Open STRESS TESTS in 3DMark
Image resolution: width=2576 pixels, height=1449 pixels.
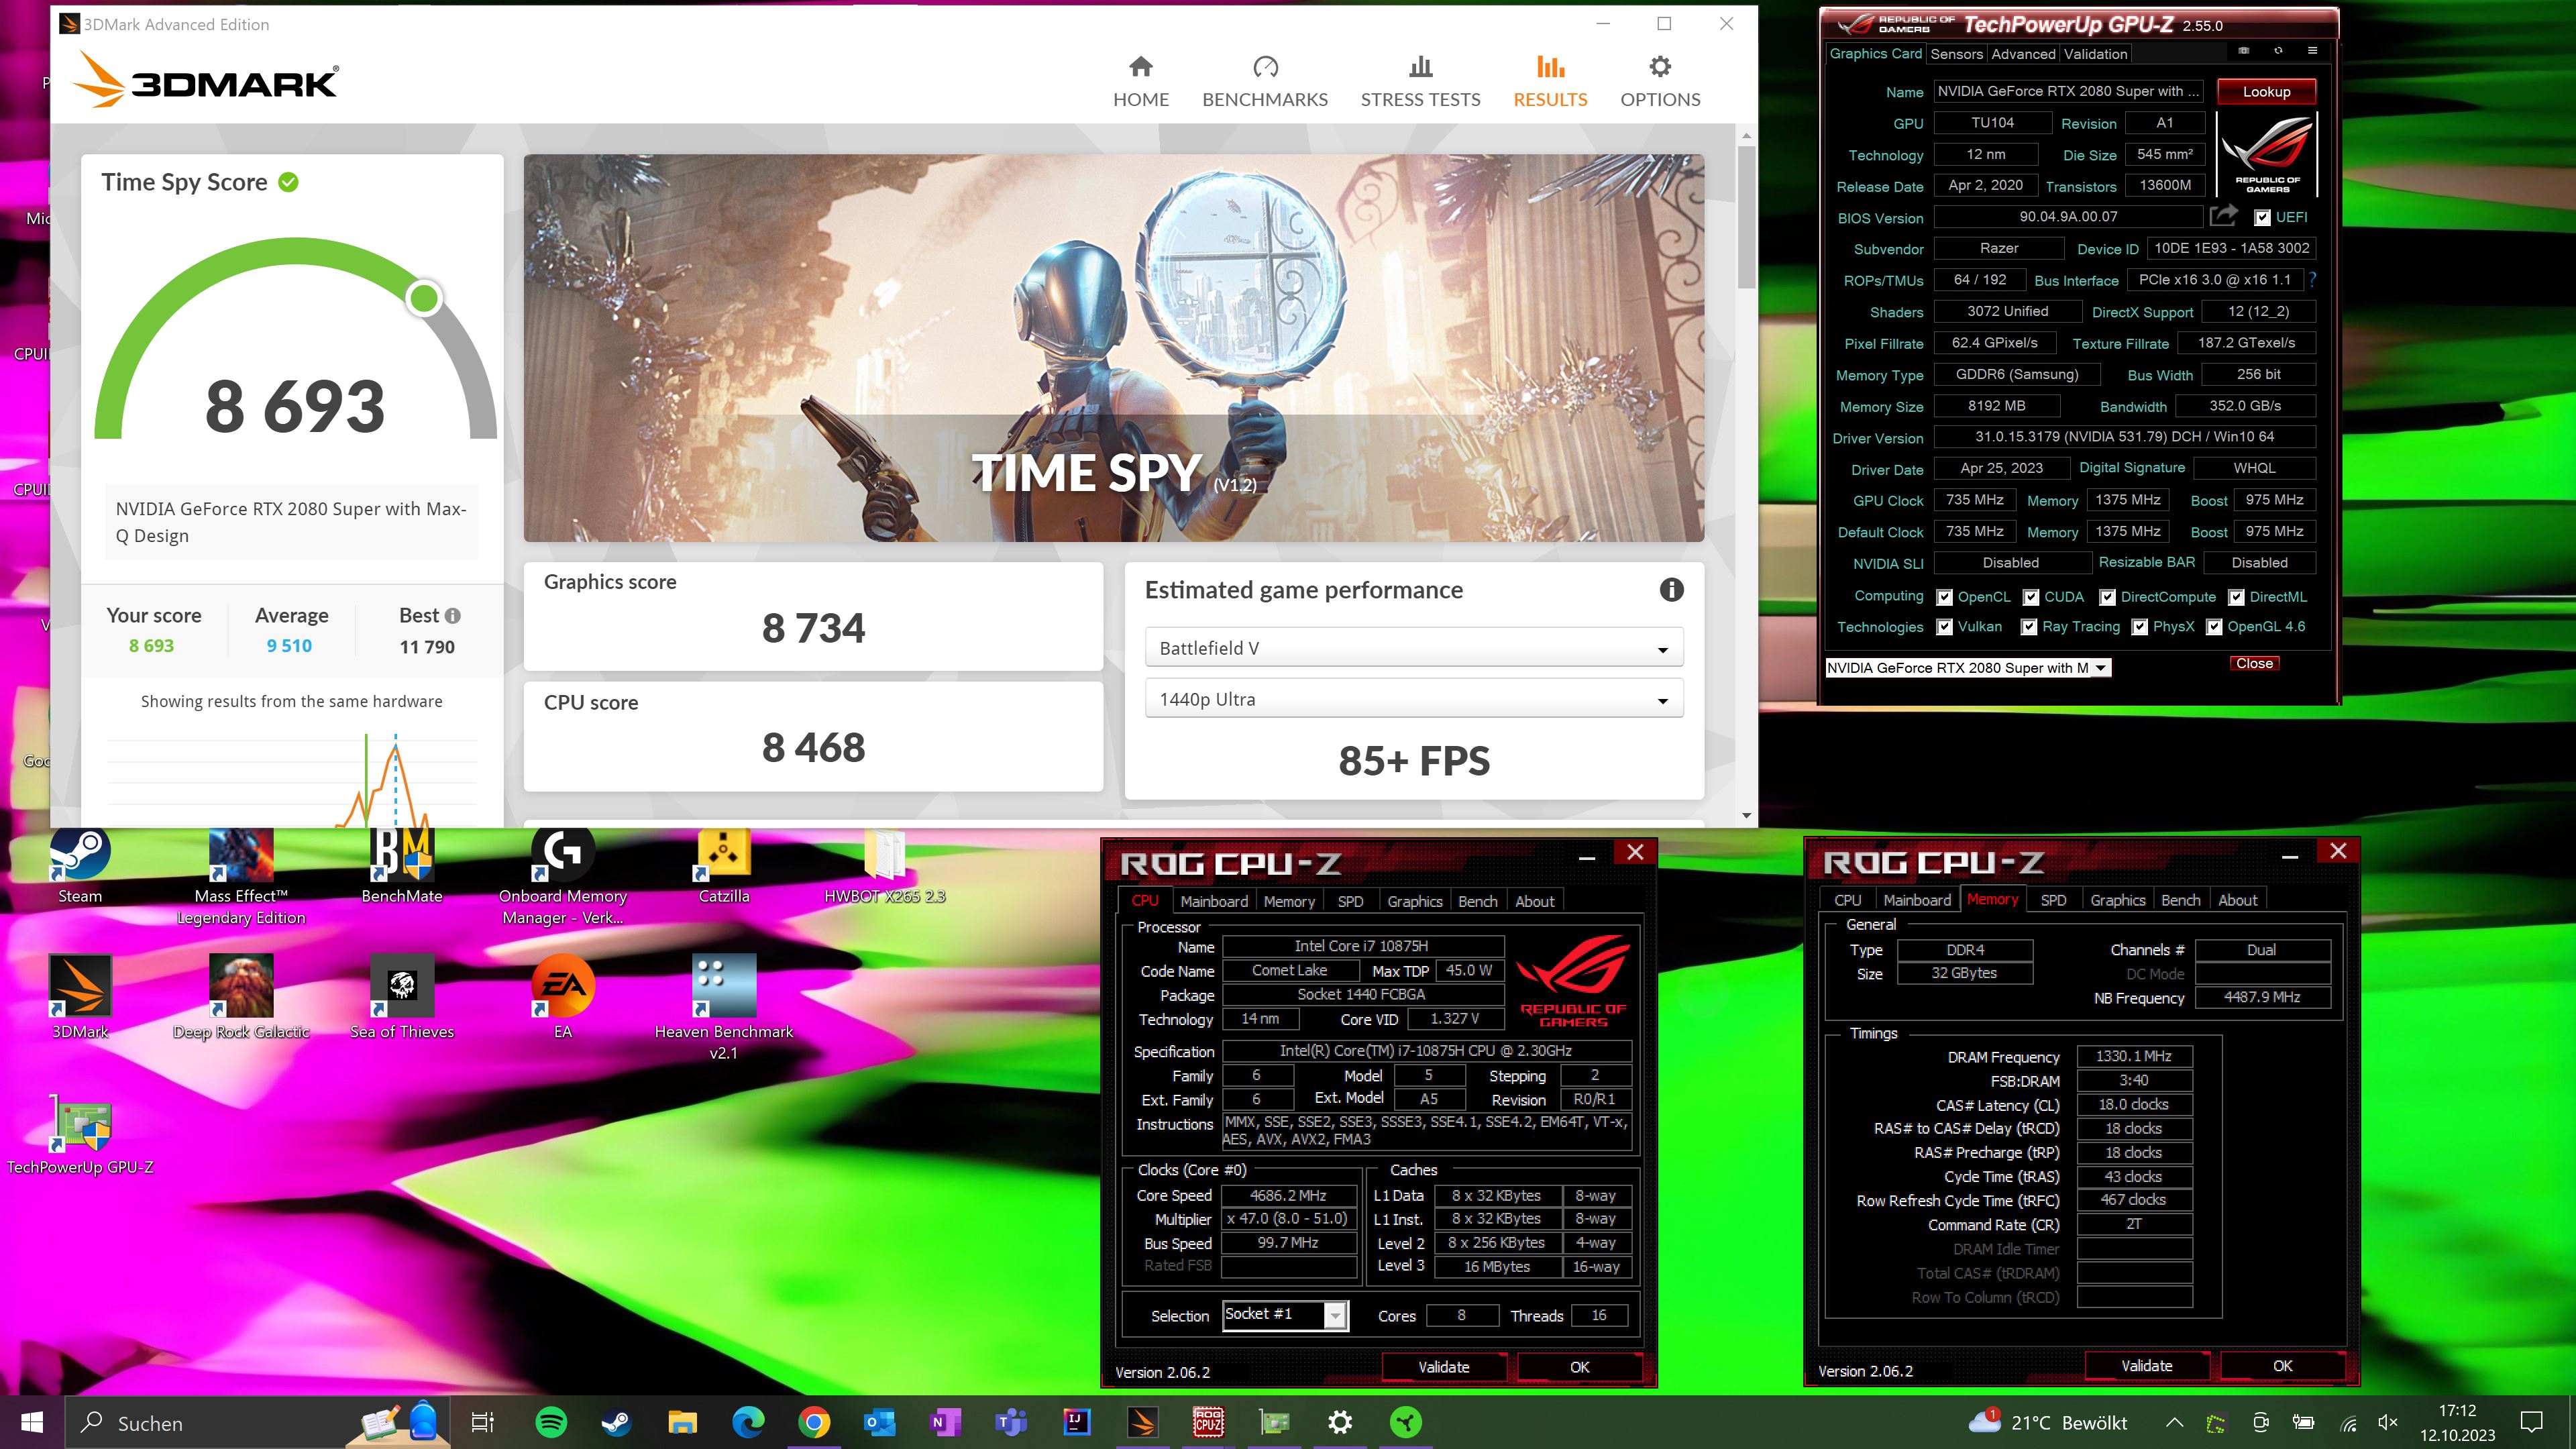pos(1420,82)
